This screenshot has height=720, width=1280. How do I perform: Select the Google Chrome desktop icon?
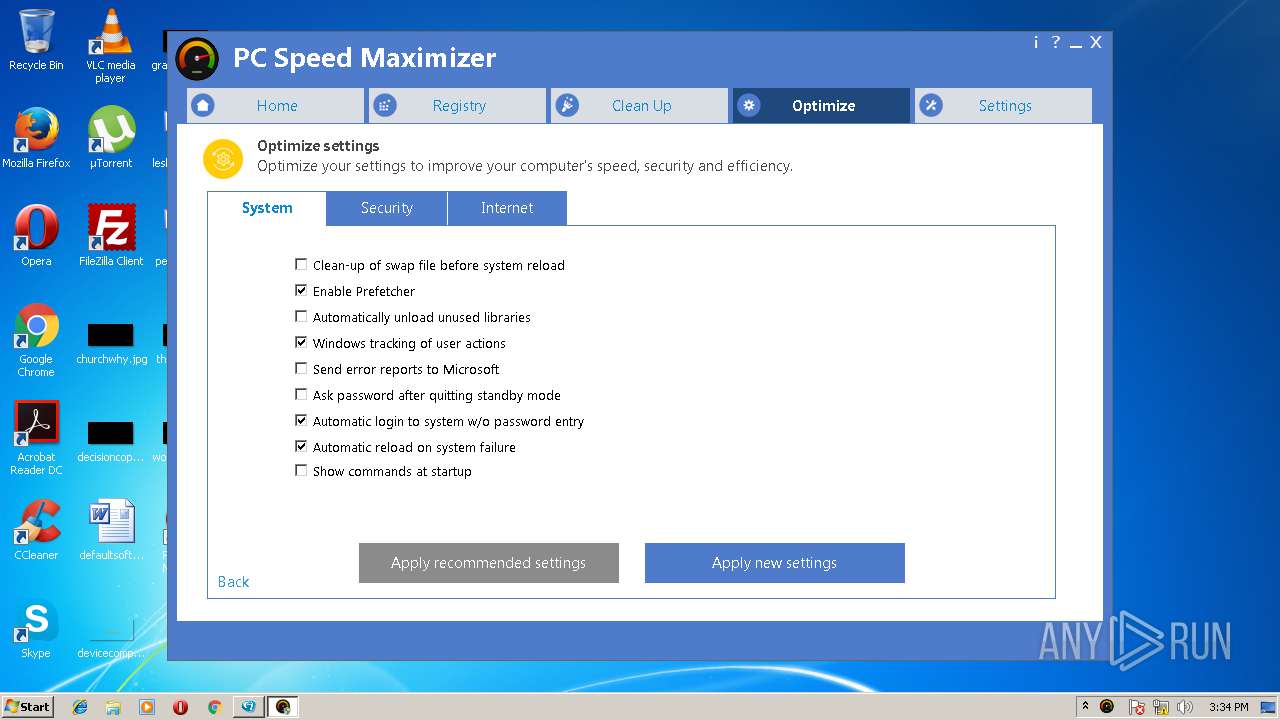tap(36, 340)
